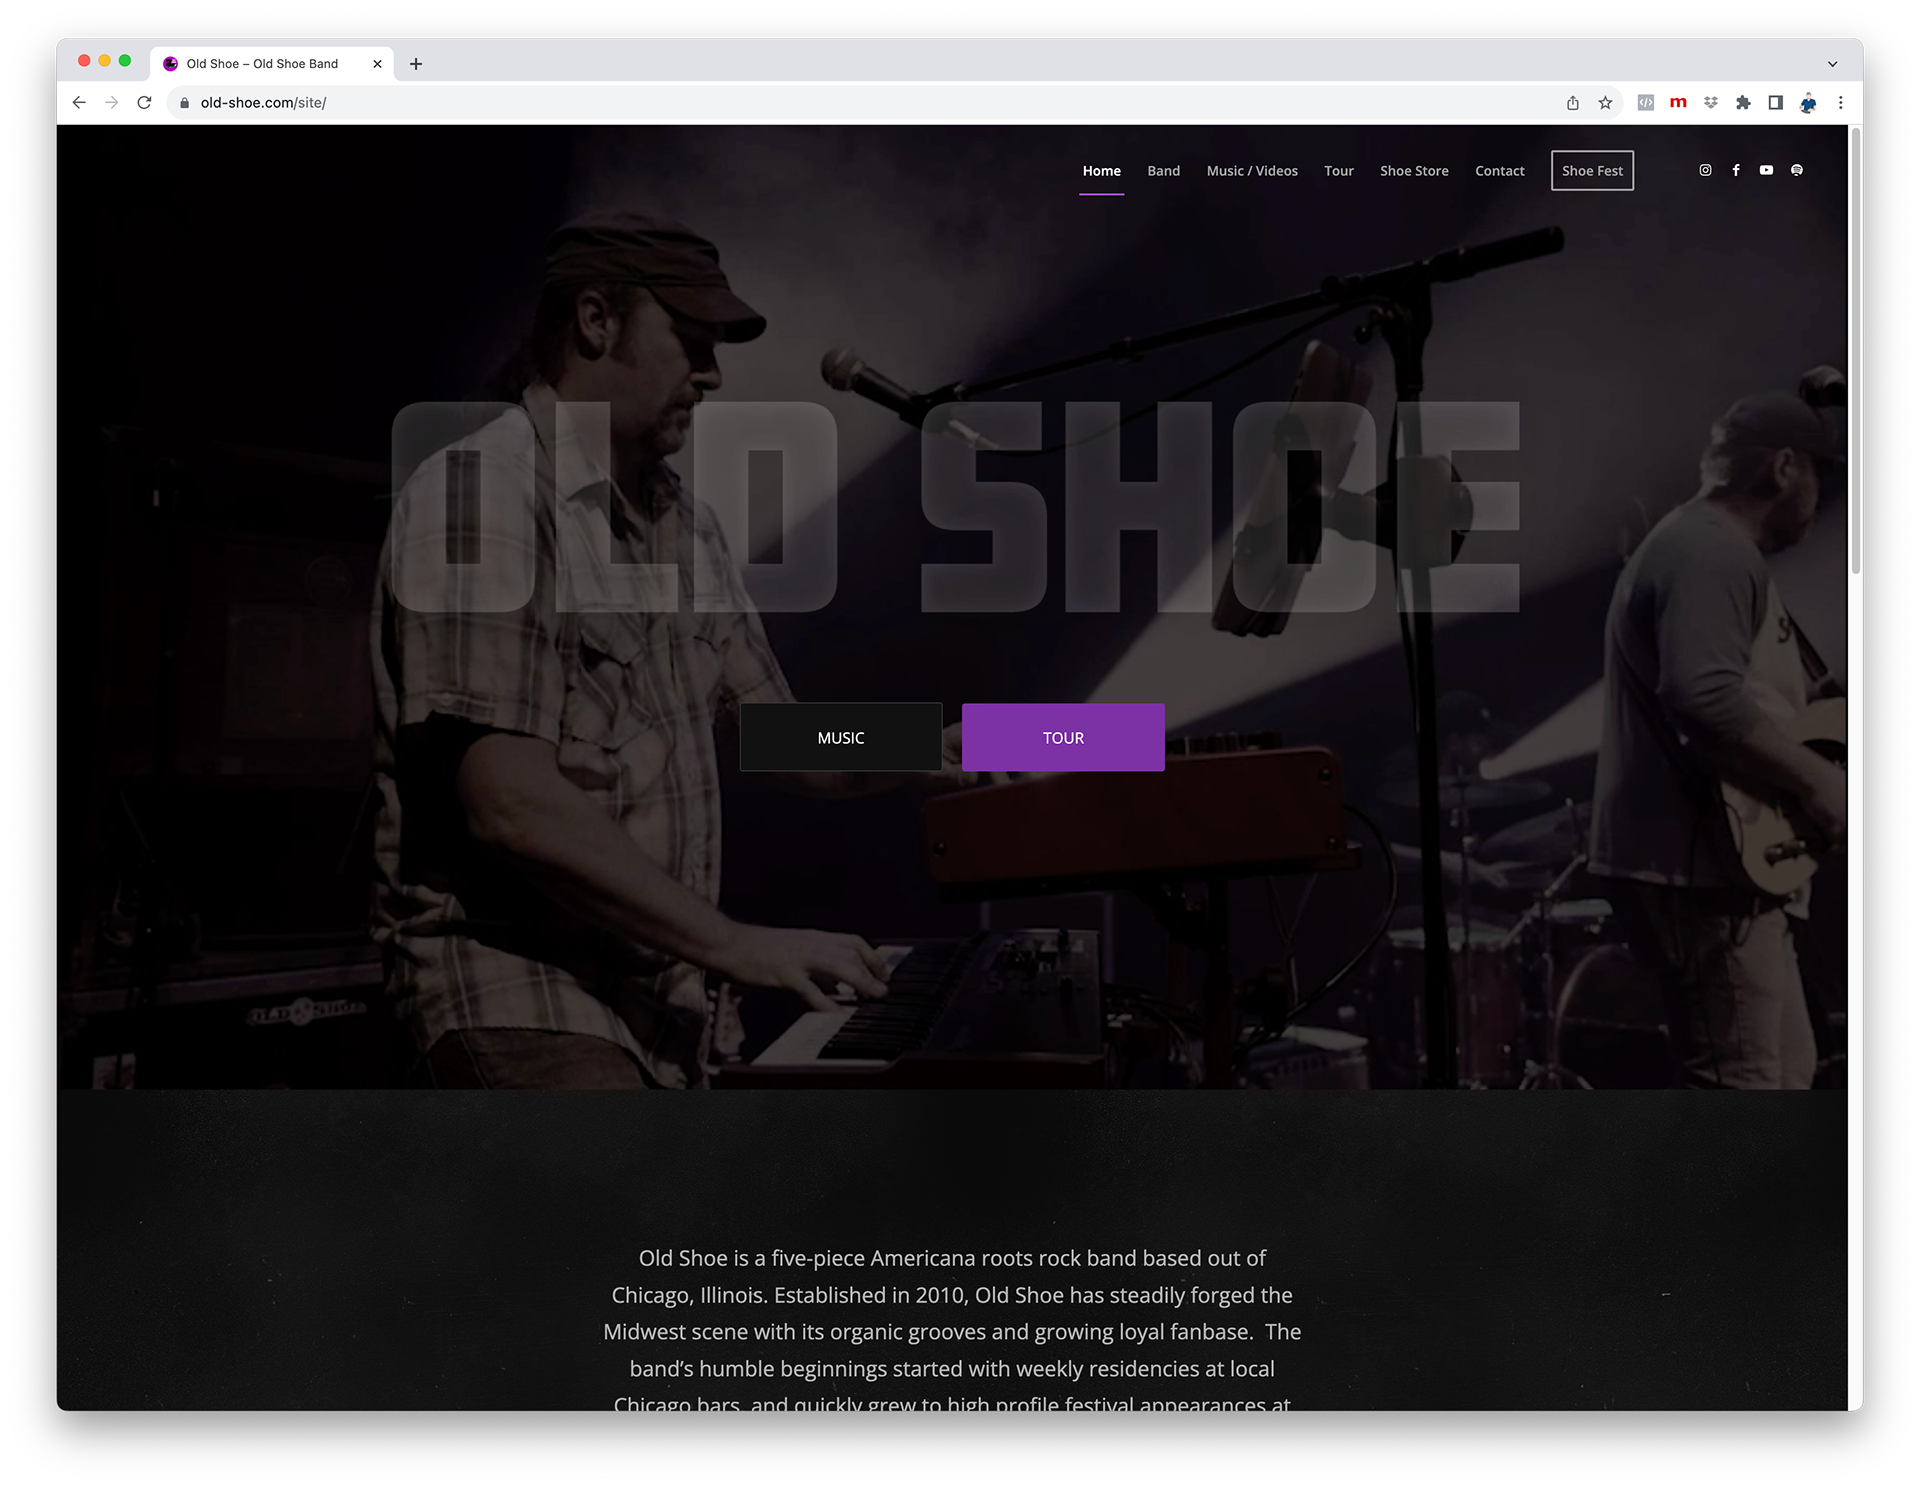Open the Music / Videos page

pos(1252,171)
